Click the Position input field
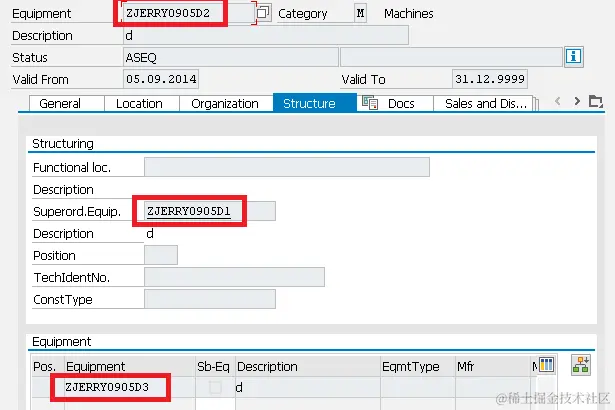The height and width of the screenshot is (410, 615). pyautogui.click(x=161, y=255)
